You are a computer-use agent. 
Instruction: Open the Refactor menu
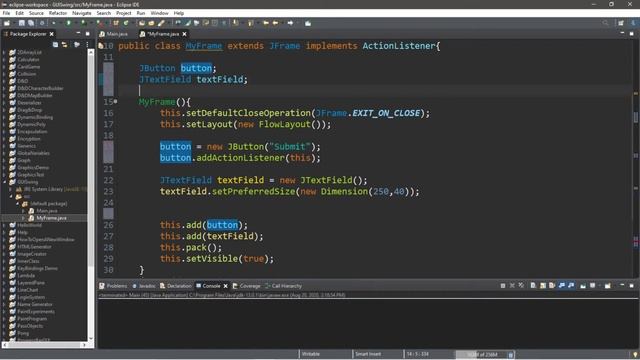pyautogui.click(x=58, y=13)
